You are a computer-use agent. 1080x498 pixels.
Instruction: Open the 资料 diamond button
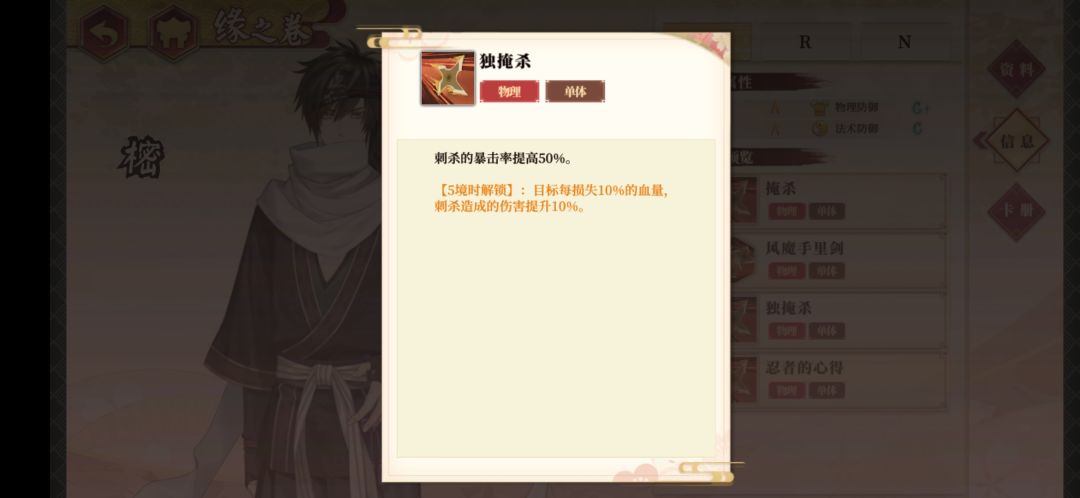(1017, 69)
